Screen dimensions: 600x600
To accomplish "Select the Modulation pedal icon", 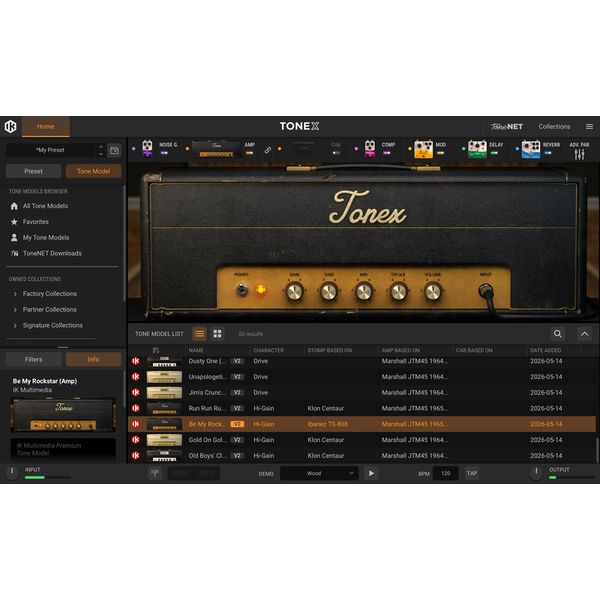I will click(x=424, y=149).
